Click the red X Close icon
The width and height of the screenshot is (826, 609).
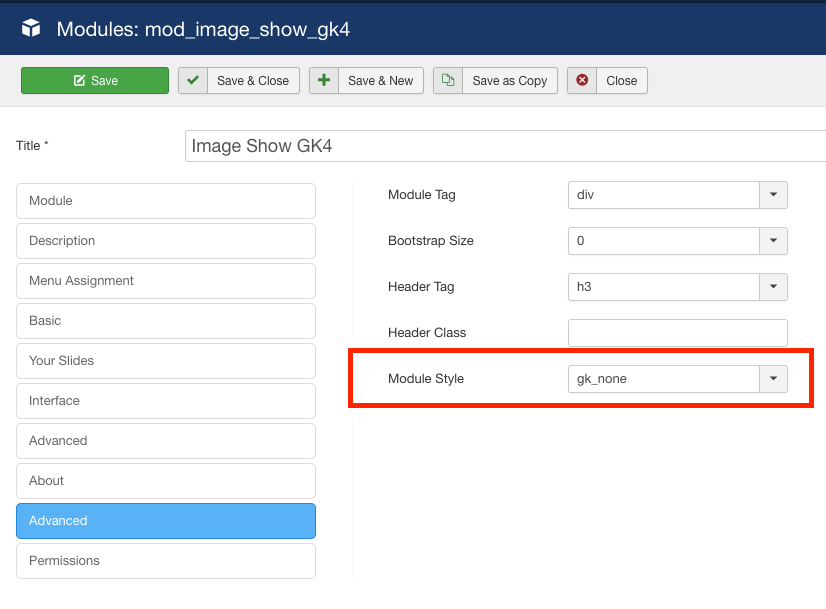(582, 81)
